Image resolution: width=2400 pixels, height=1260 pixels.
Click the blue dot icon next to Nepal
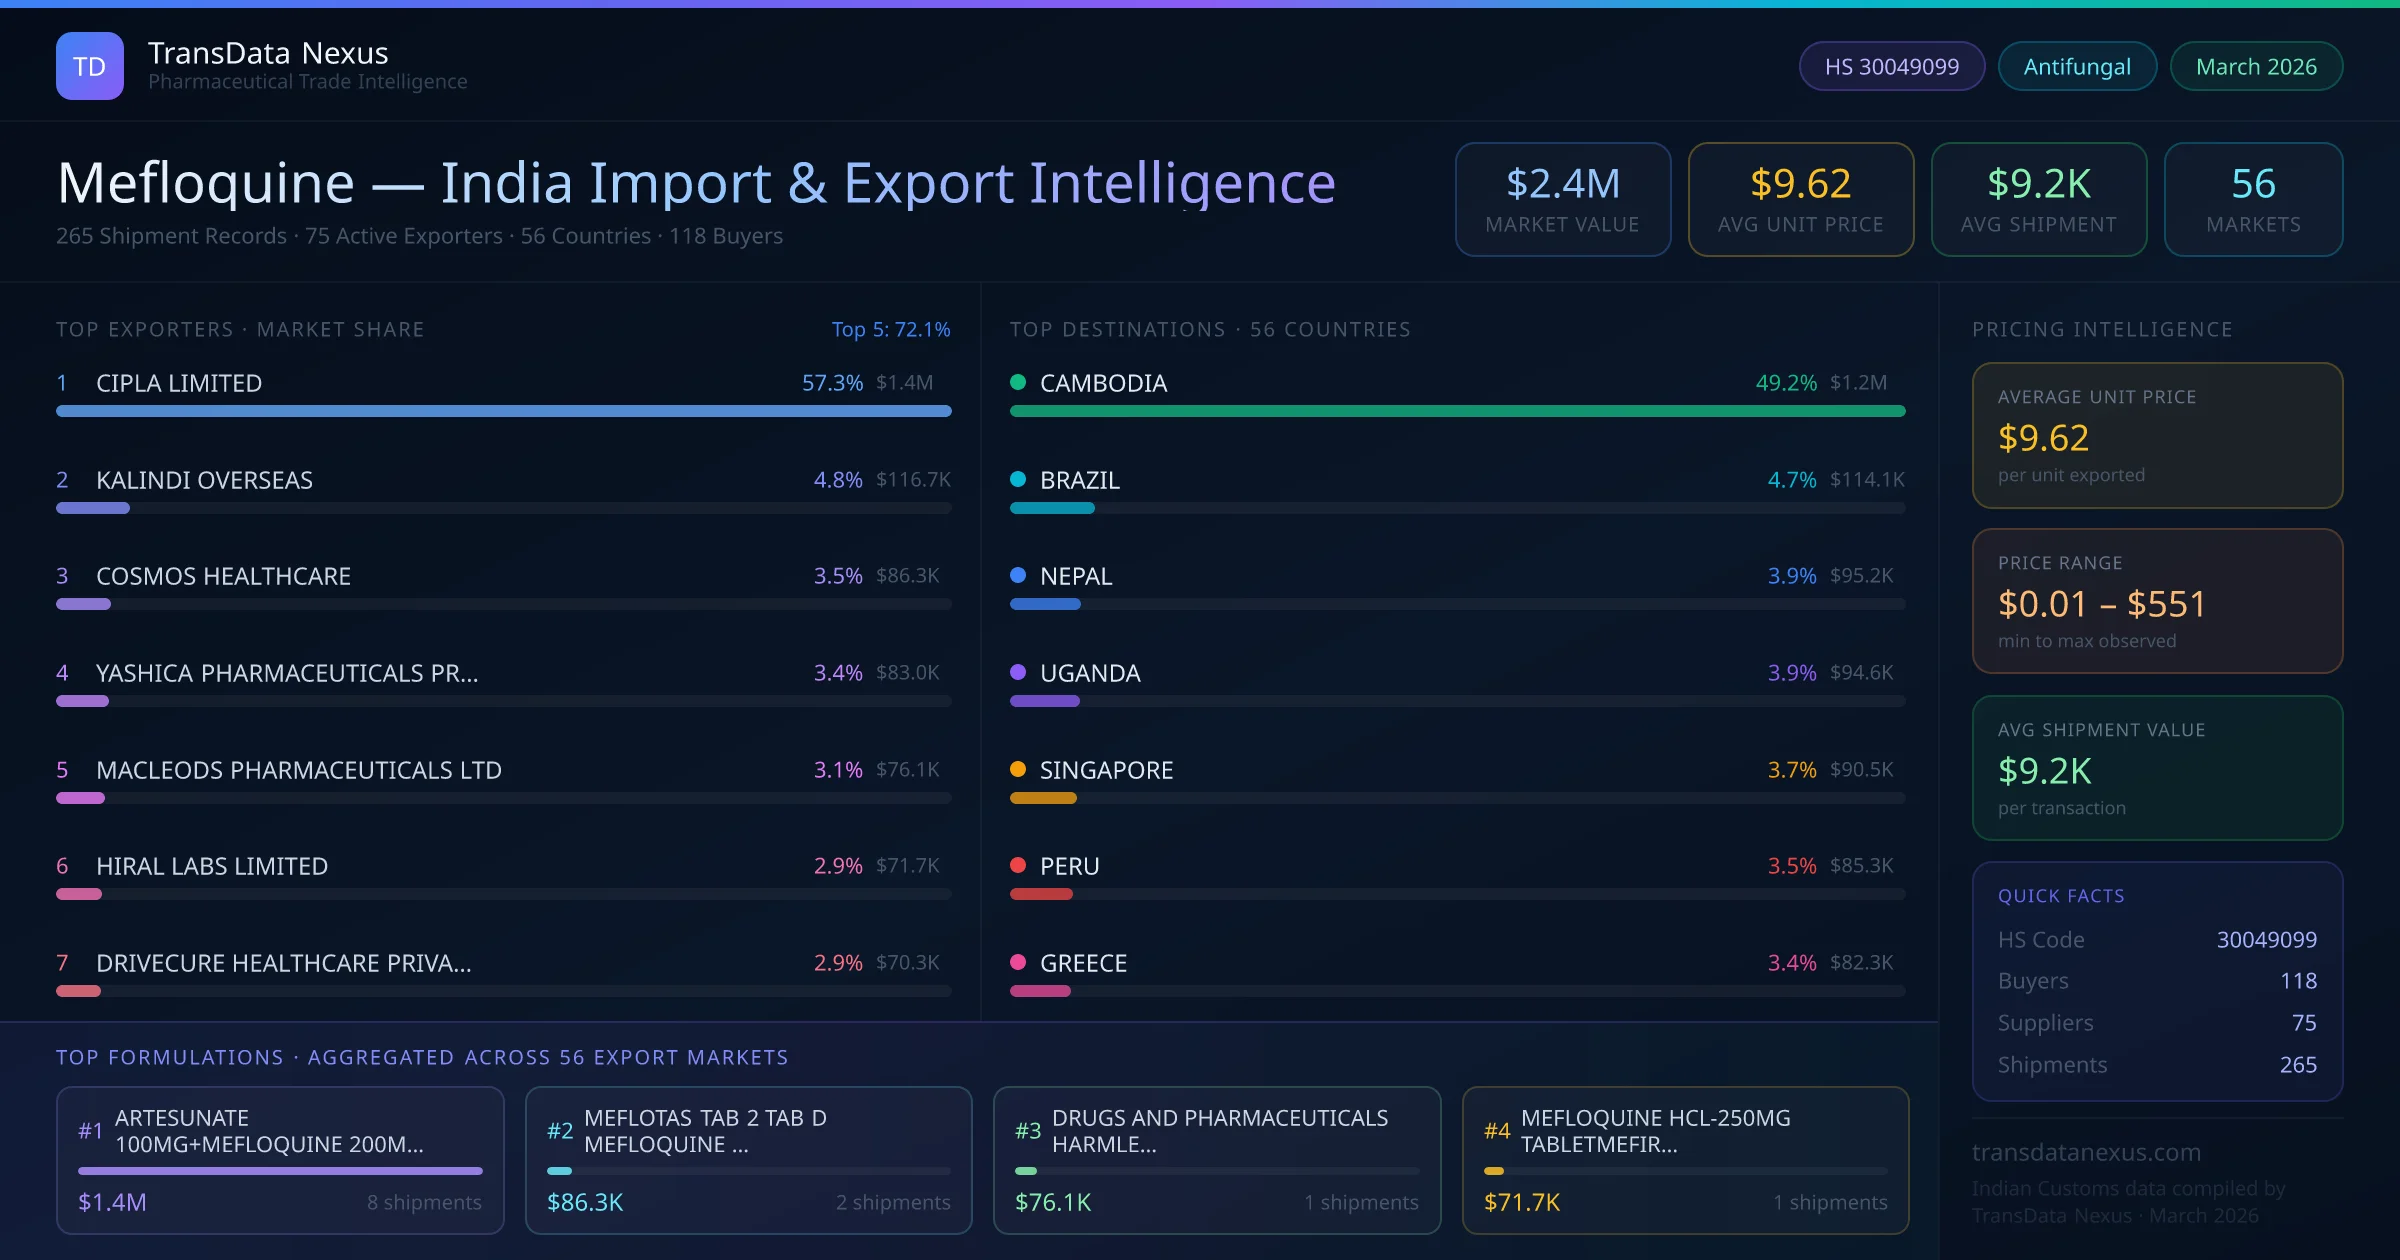[x=1019, y=575]
